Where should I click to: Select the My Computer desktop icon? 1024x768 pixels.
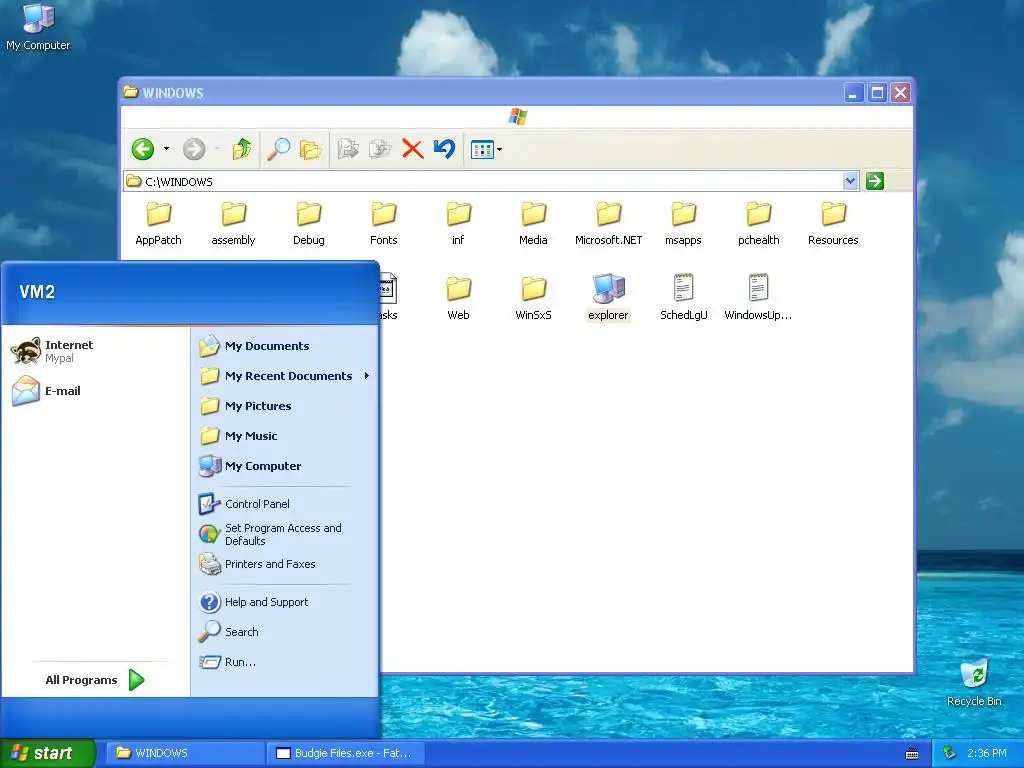pyautogui.click(x=38, y=26)
